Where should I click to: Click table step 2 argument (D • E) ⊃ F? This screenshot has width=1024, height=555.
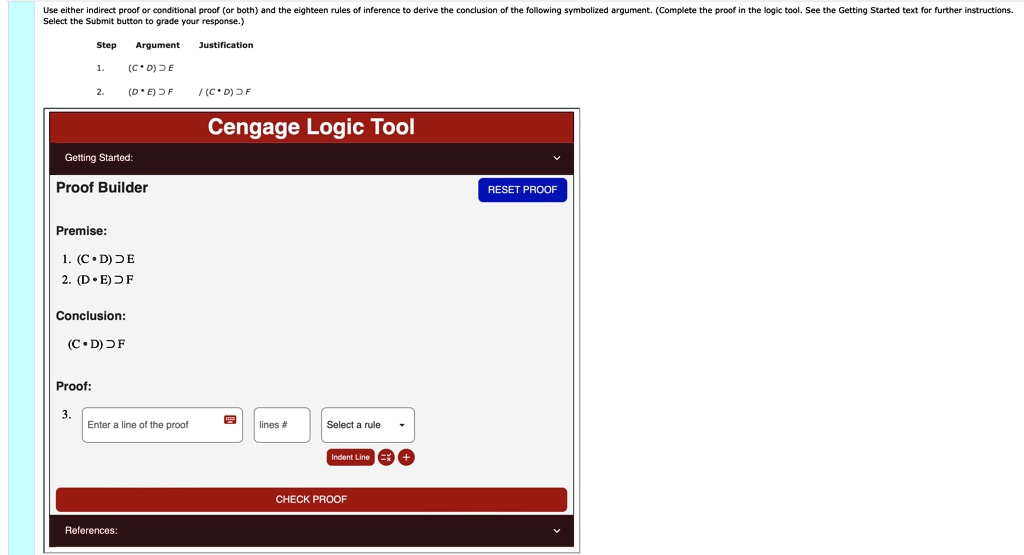151,92
